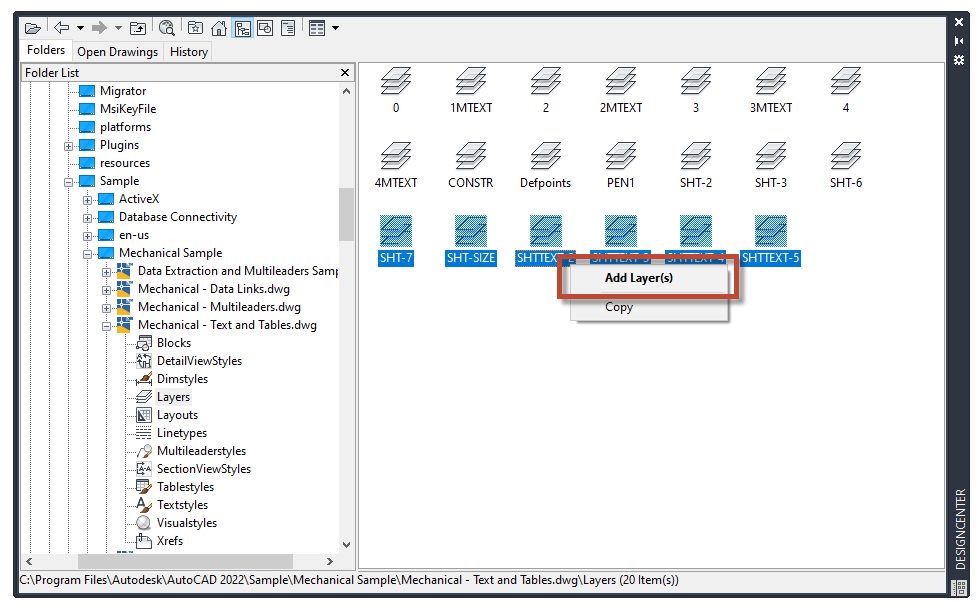Go back with the Back arrow button
This screenshot has width=978, height=605.
(61, 27)
